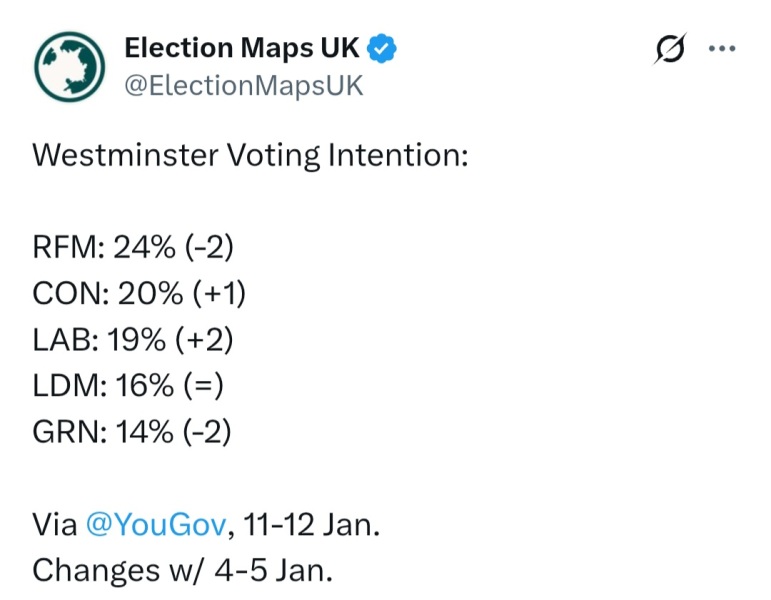
Task: Click the blue verified checkmark badge
Action: click(383, 48)
